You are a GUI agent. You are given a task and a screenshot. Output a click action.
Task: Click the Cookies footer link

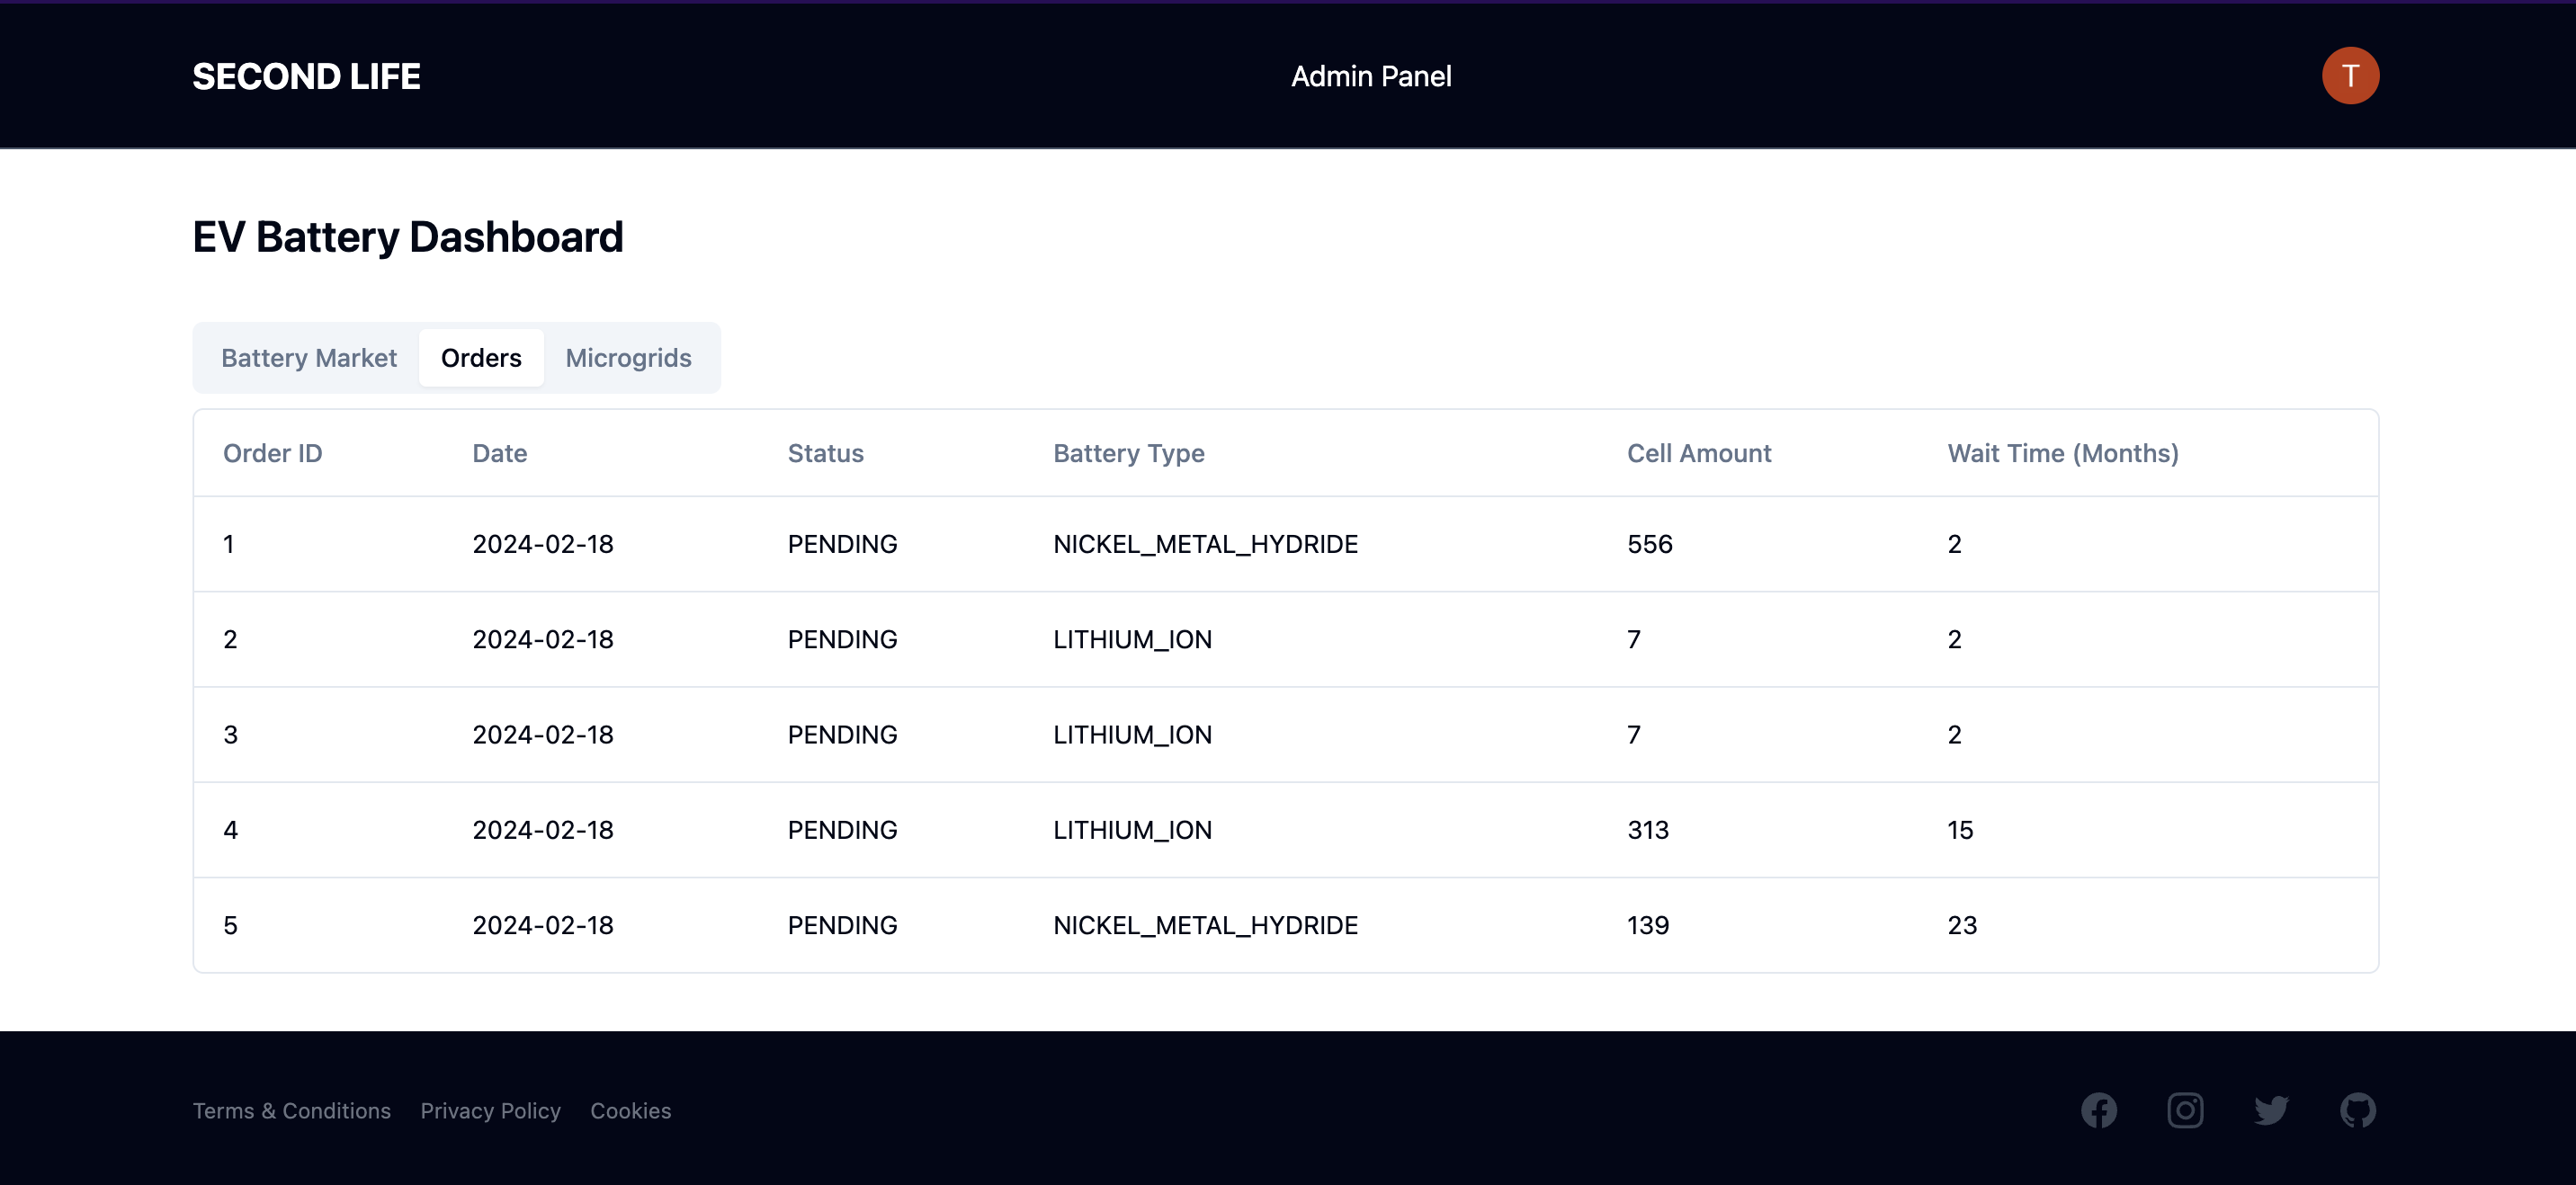(x=630, y=1111)
